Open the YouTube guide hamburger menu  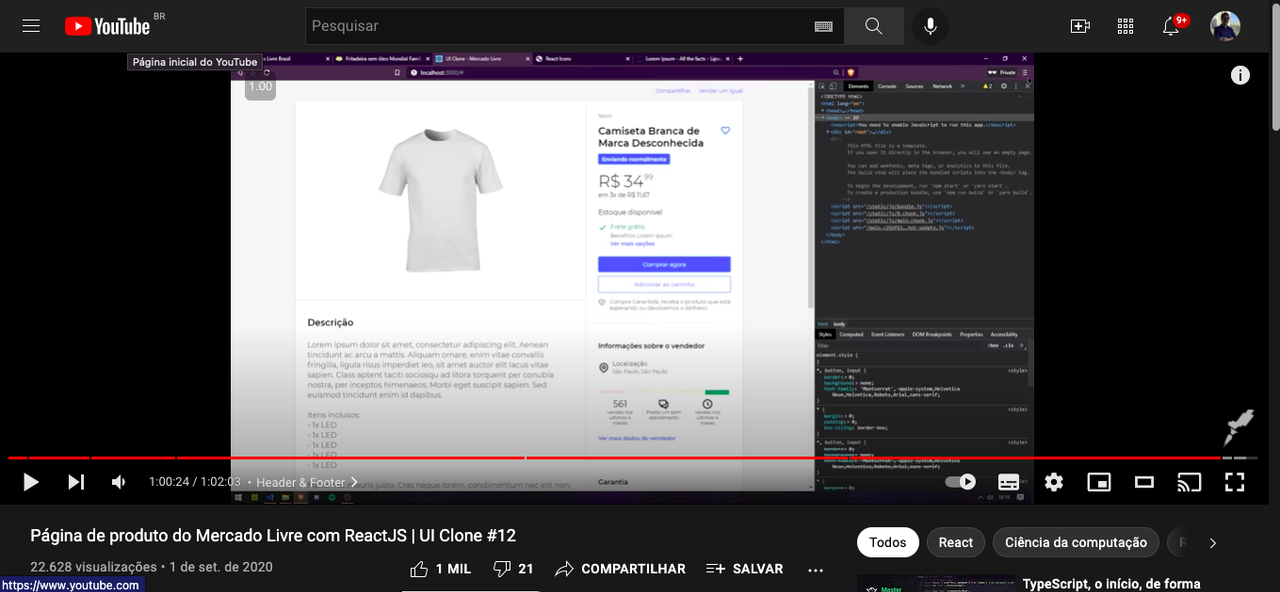pos(31,26)
